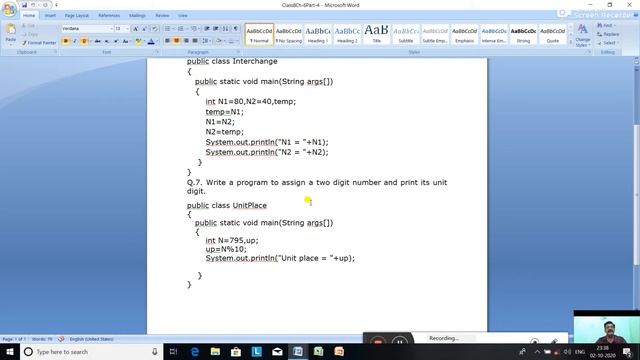The width and height of the screenshot is (640, 360).
Task: Open the Change Styles menu
Action: [x=582, y=35]
